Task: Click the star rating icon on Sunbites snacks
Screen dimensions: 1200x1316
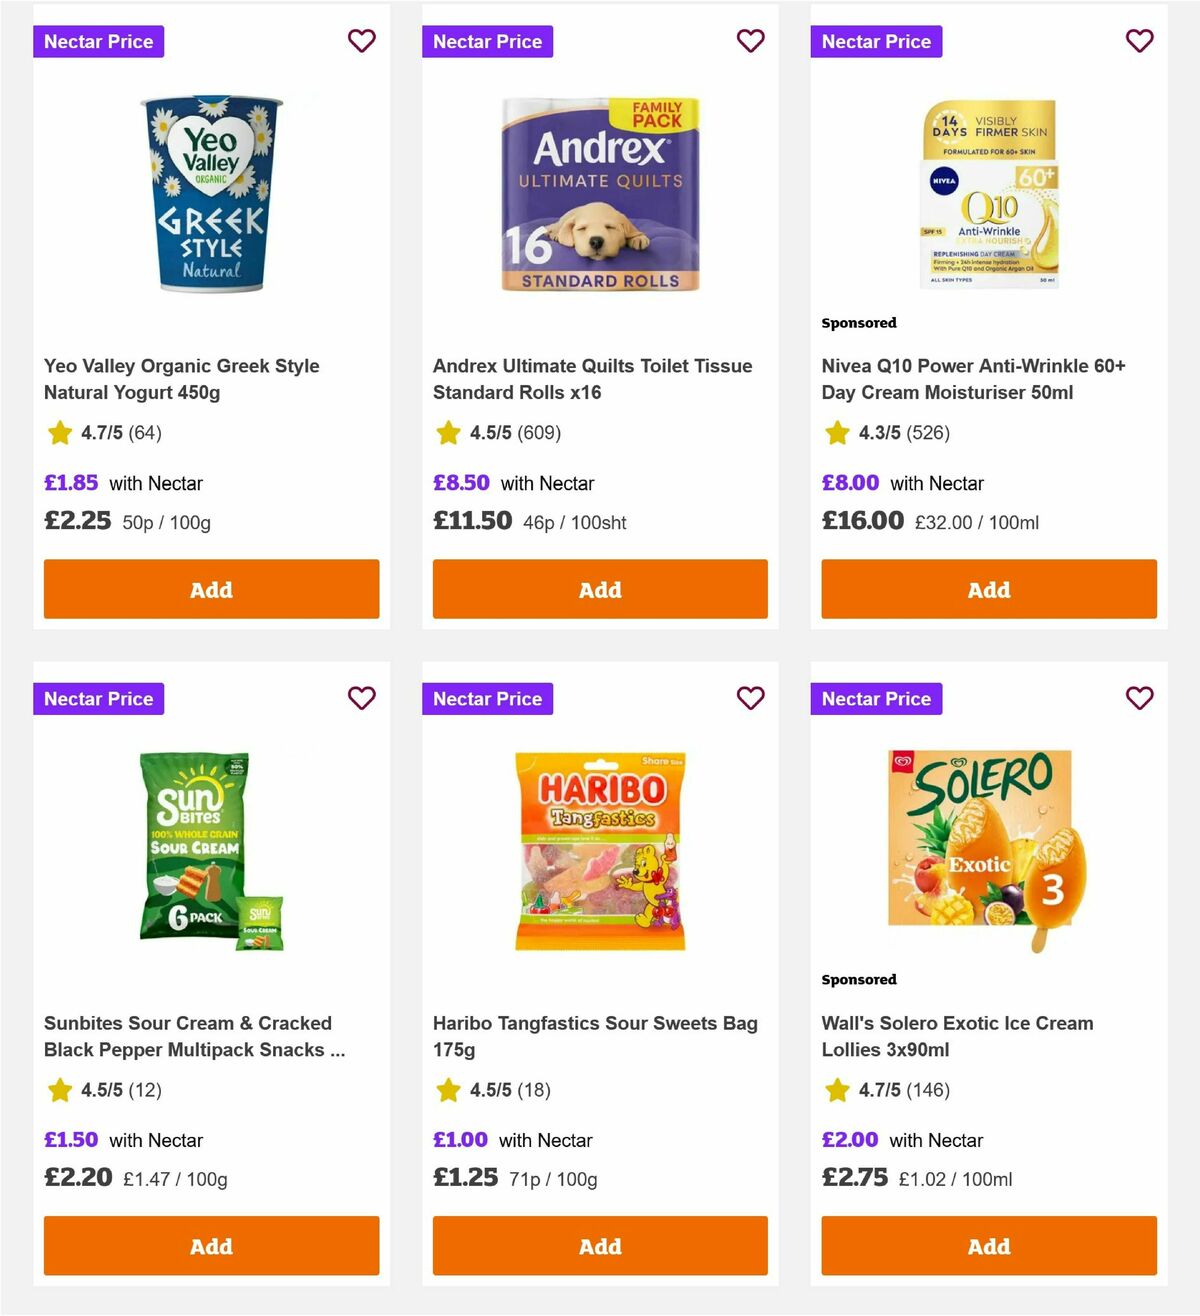Action: pos(57,1090)
